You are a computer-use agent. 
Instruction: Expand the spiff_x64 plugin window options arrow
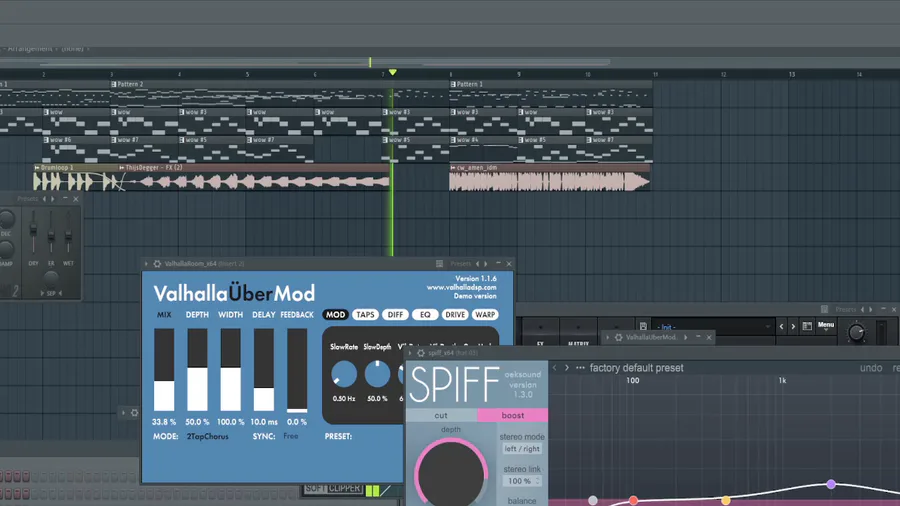click(410, 353)
